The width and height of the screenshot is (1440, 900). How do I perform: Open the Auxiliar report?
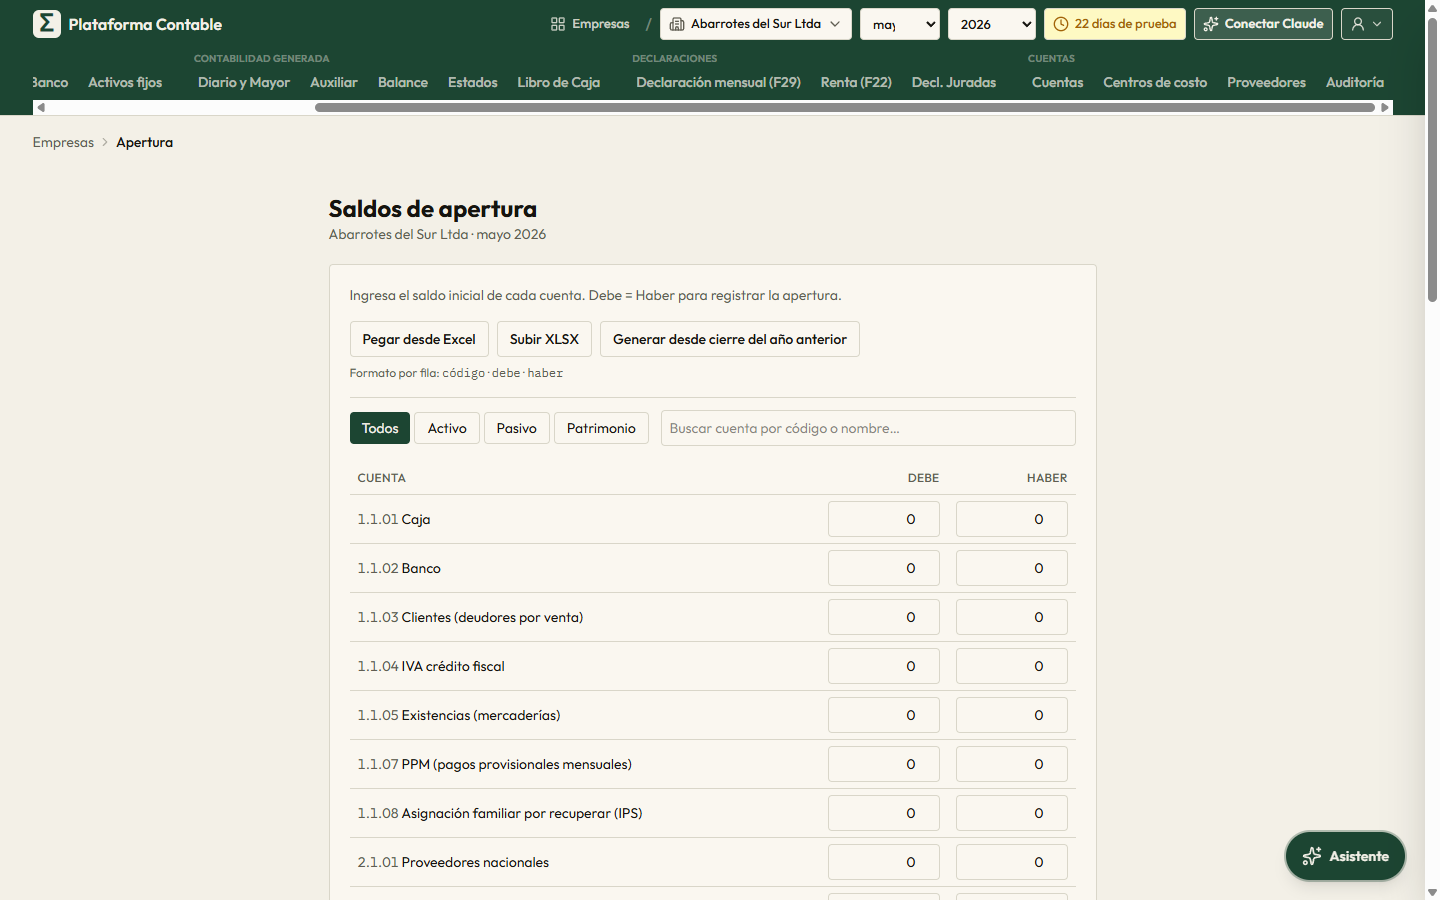tap(334, 82)
